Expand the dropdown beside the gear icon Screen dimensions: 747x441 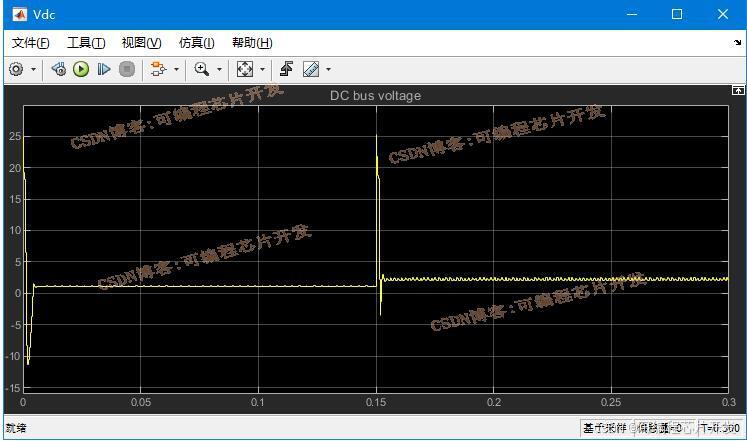click(33, 70)
